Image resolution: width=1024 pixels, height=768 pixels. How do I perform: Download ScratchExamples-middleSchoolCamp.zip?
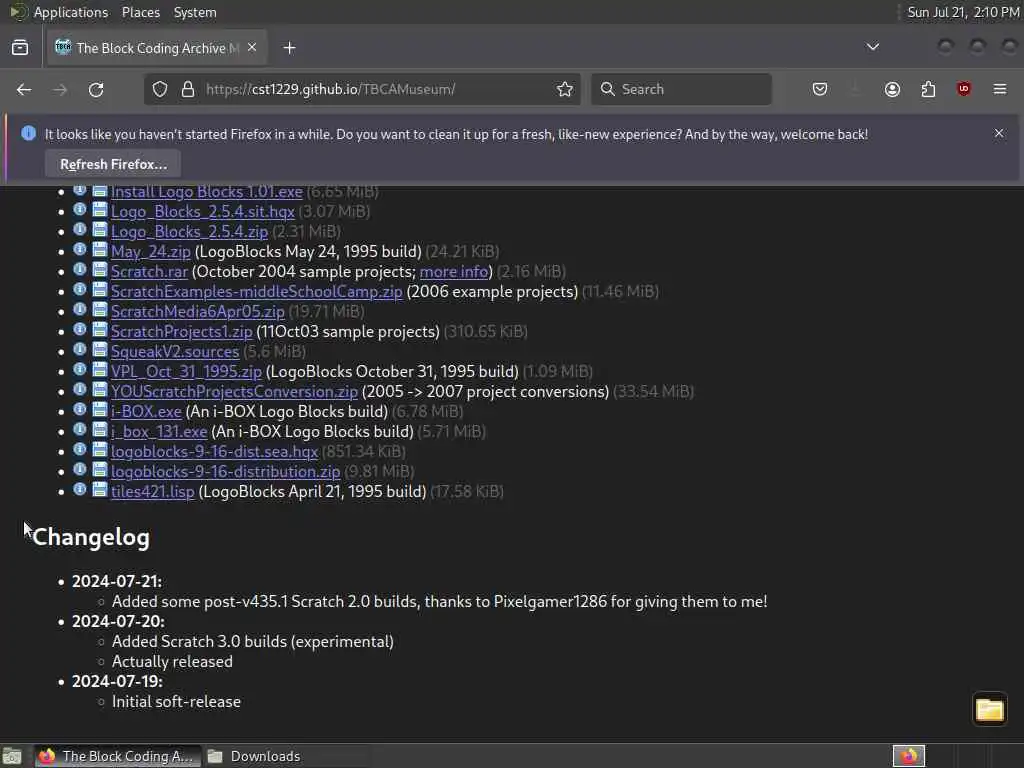(257, 292)
